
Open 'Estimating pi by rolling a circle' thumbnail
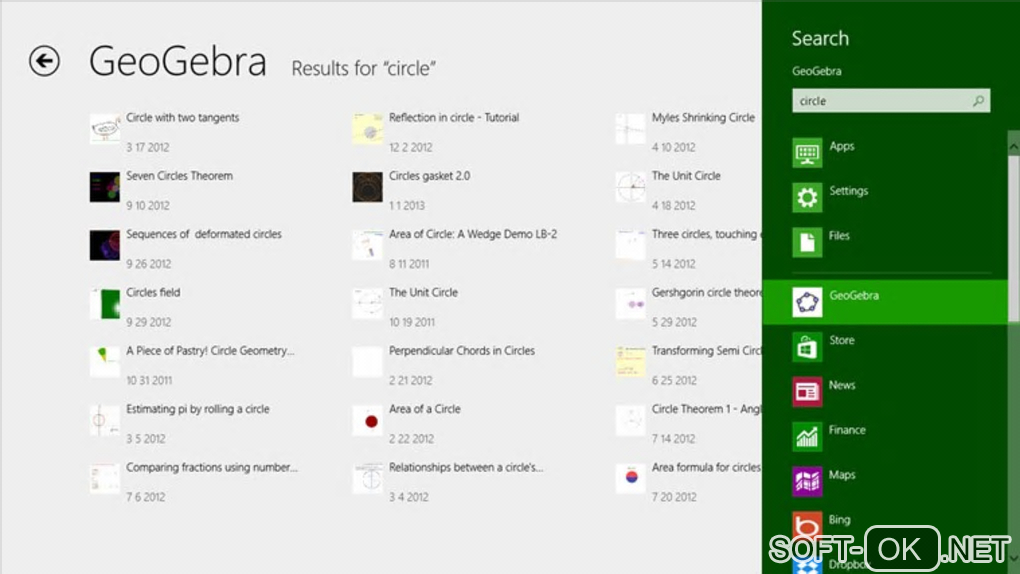tap(105, 420)
